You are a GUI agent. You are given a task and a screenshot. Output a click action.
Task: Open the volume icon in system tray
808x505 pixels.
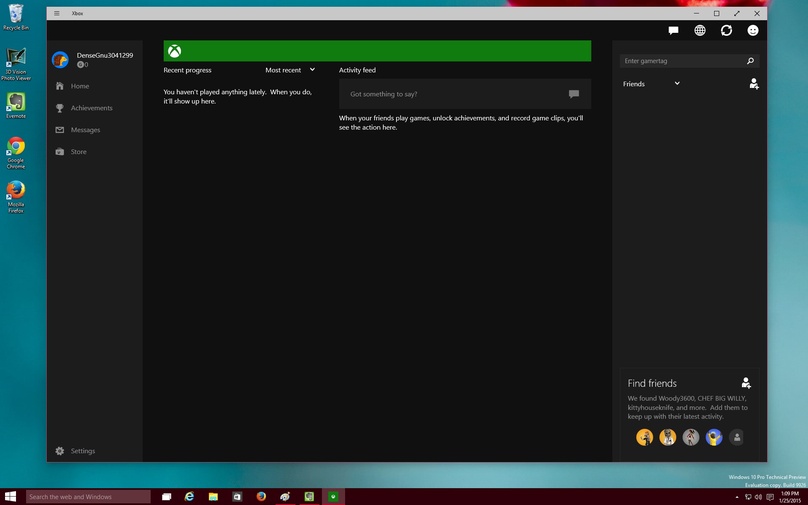coord(758,497)
